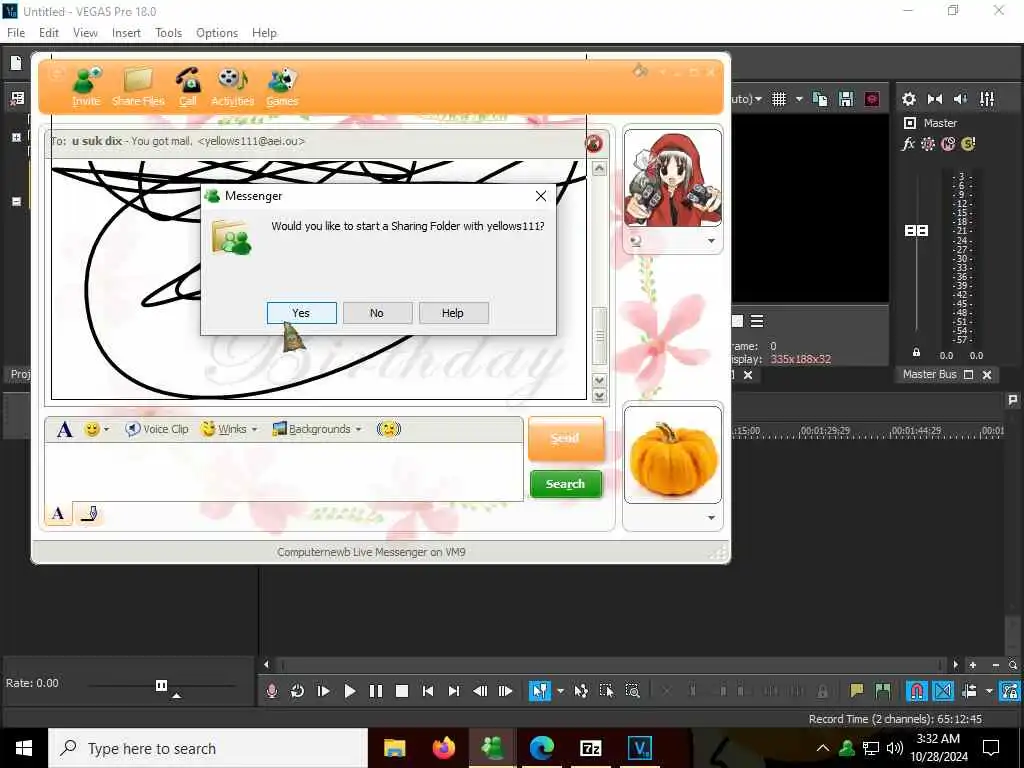Screen dimensions: 1024x768
Task: Toggle Master bus mute icon
Action: point(948,144)
